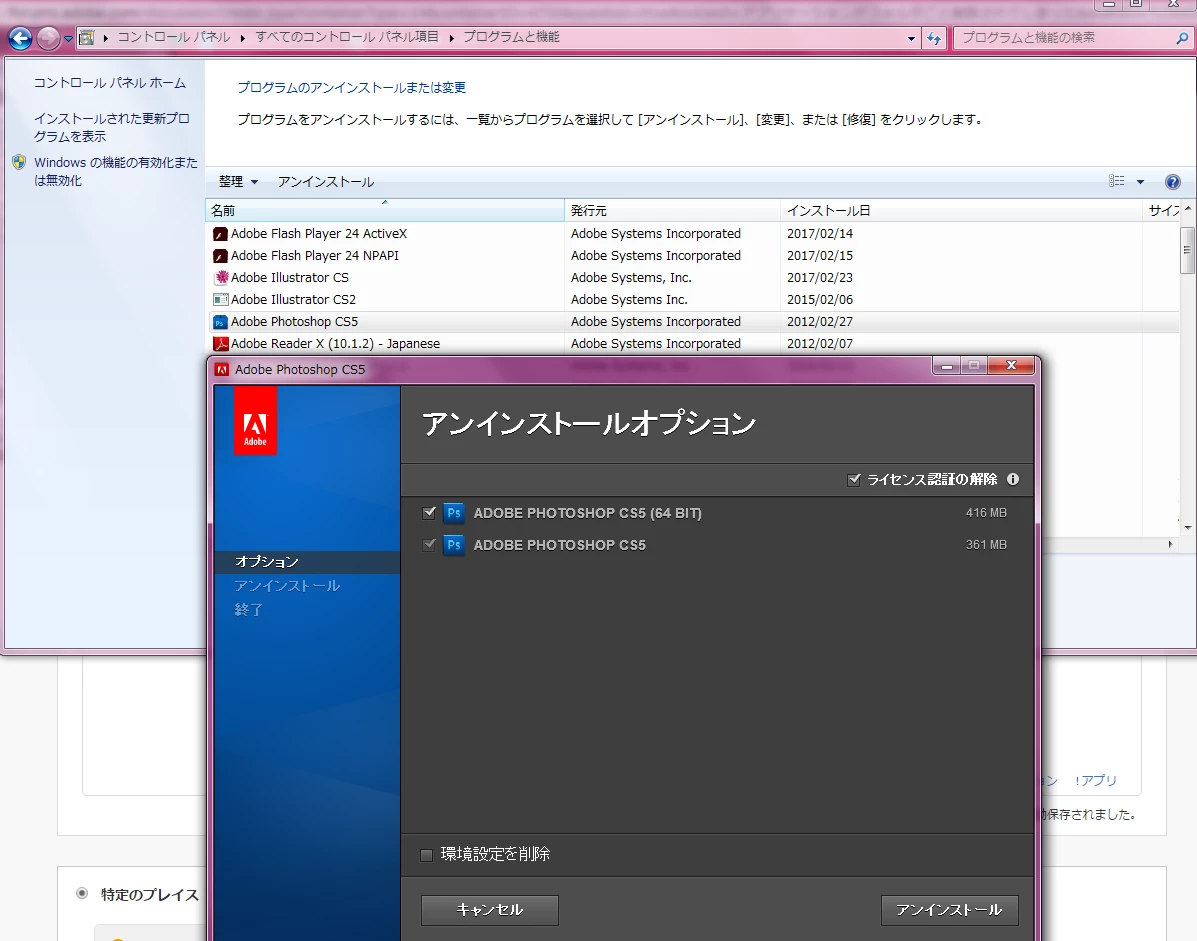1197x941 pixels.
Task: Select アンインストール step in uninstaller sidebar
Action: click(287, 585)
